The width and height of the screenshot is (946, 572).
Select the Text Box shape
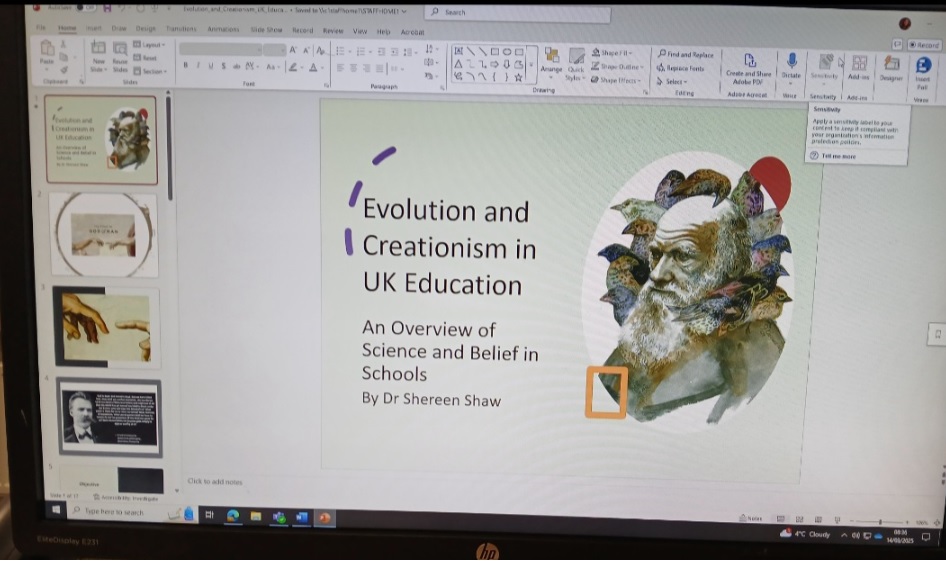[459, 51]
